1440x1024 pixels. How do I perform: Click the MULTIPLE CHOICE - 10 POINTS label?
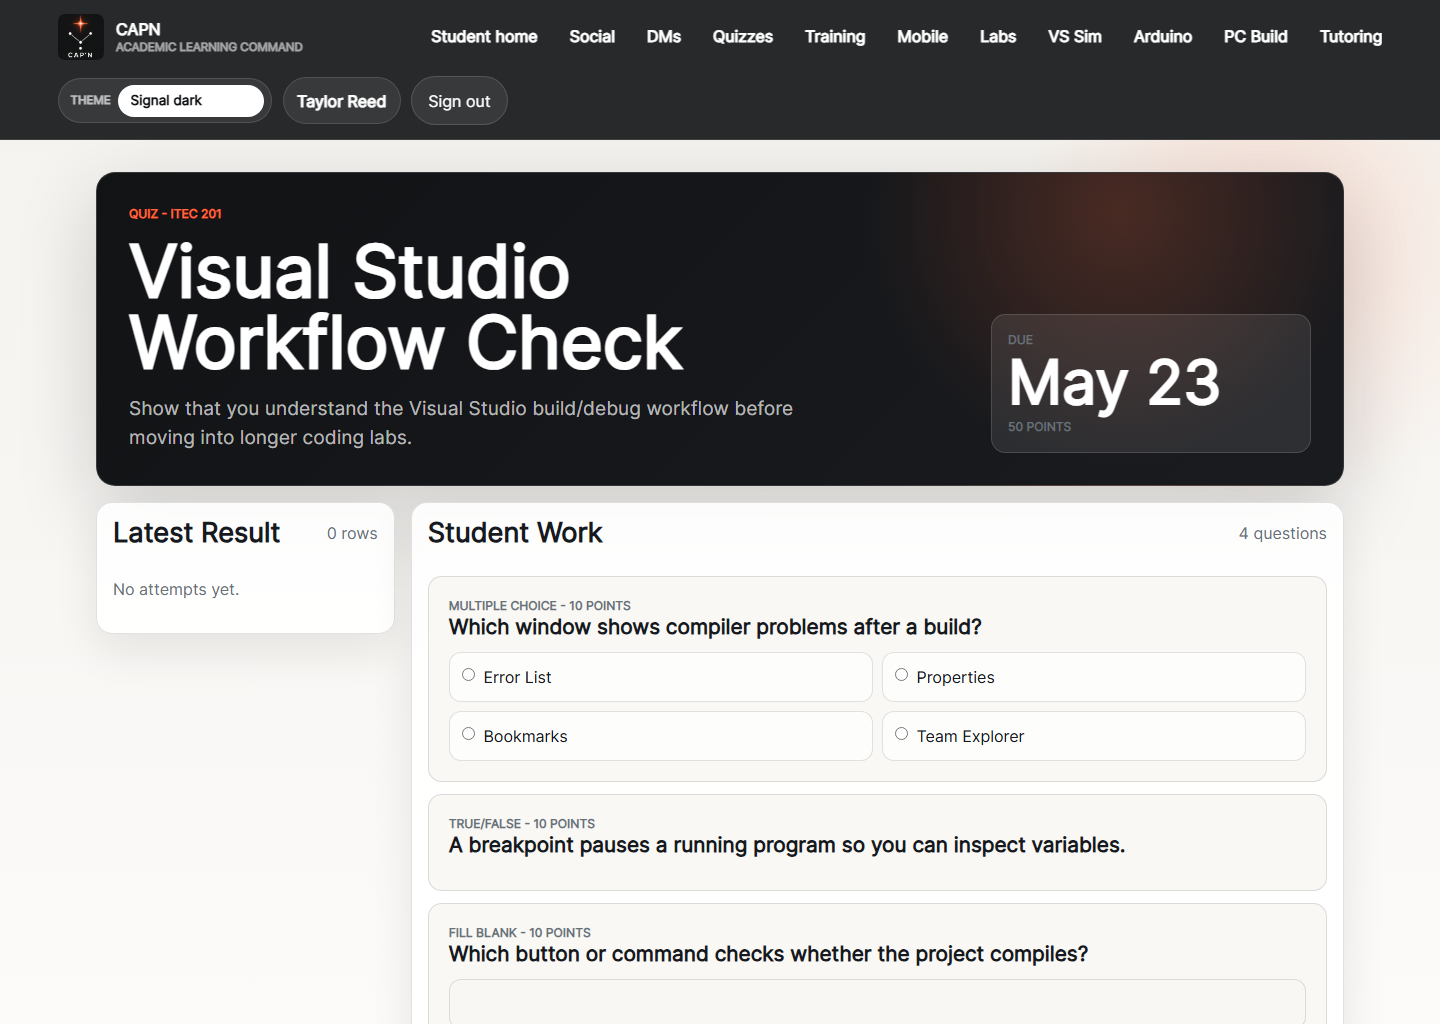pos(540,606)
